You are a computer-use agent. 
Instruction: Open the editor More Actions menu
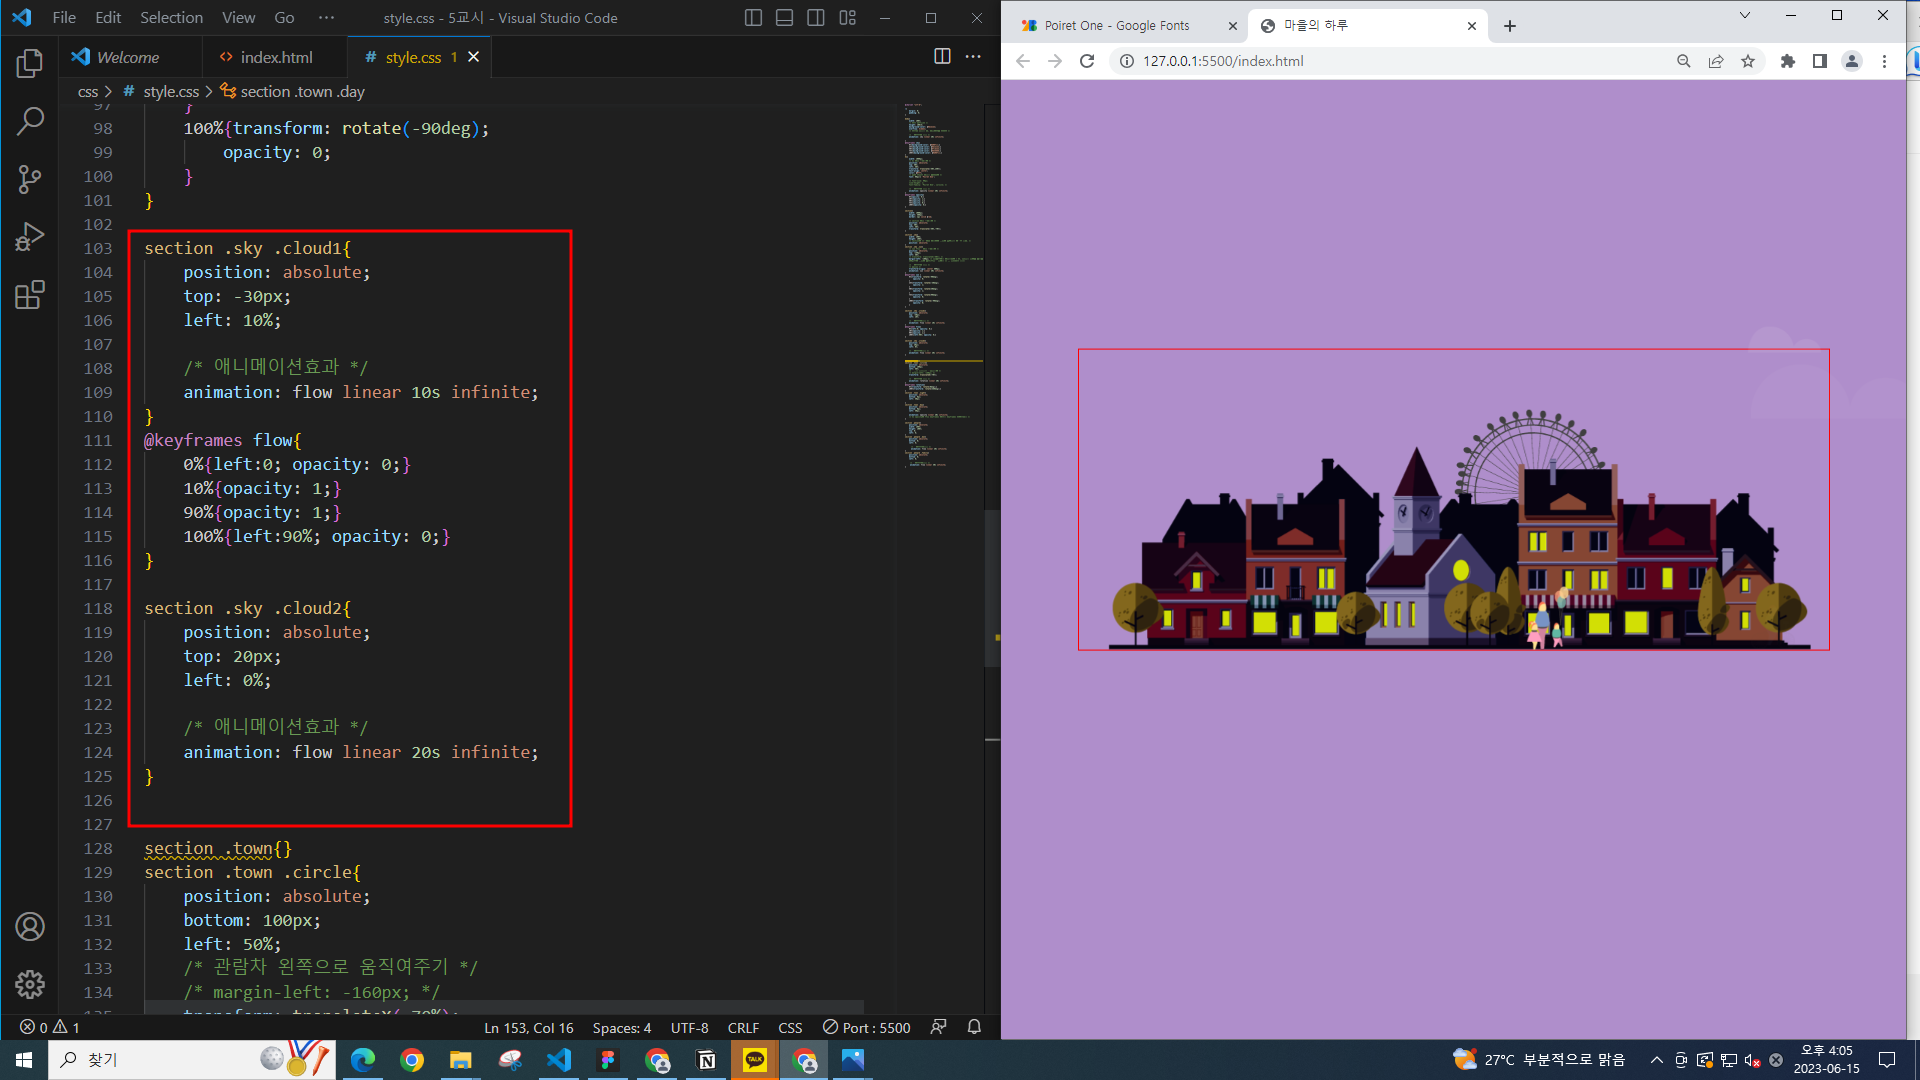coord(973,57)
